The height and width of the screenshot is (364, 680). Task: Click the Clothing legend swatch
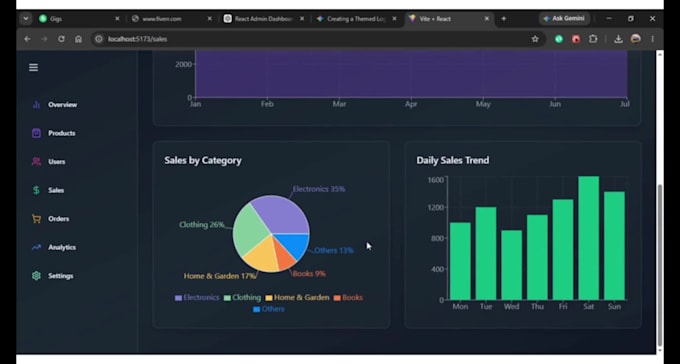pos(227,298)
